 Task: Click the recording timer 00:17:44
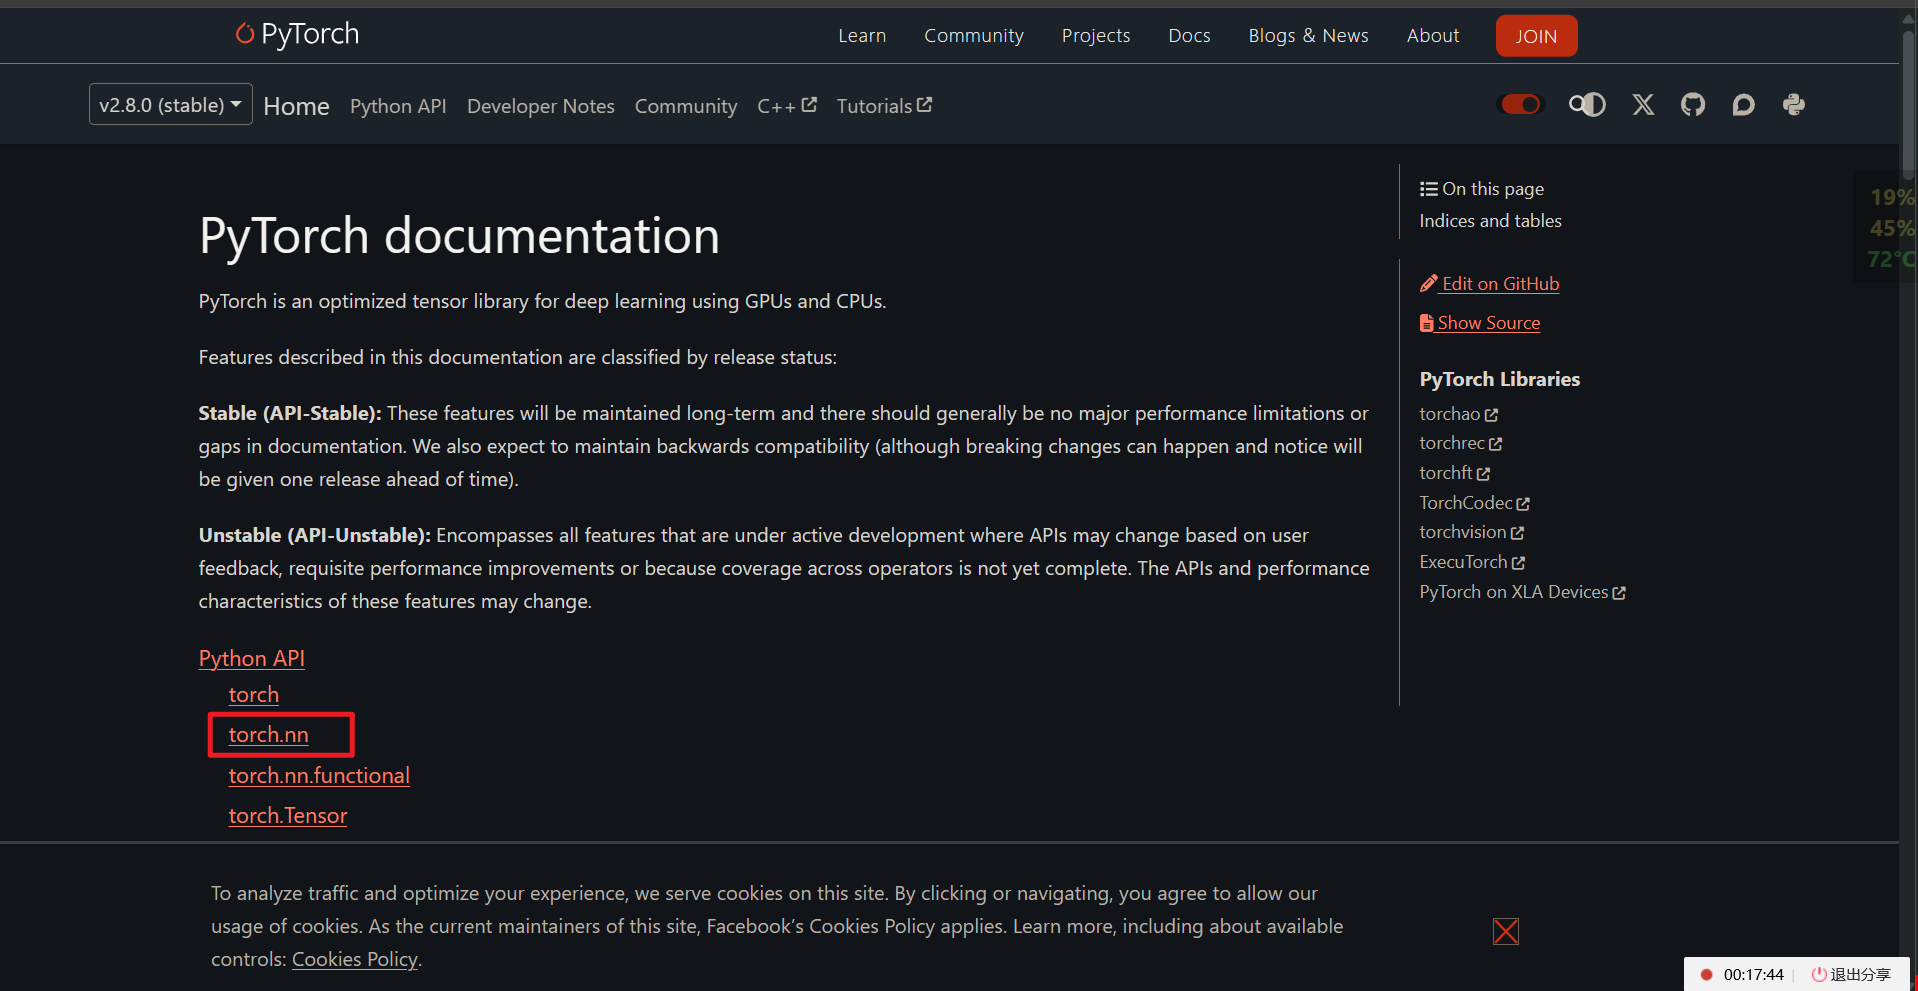pos(1753,974)
